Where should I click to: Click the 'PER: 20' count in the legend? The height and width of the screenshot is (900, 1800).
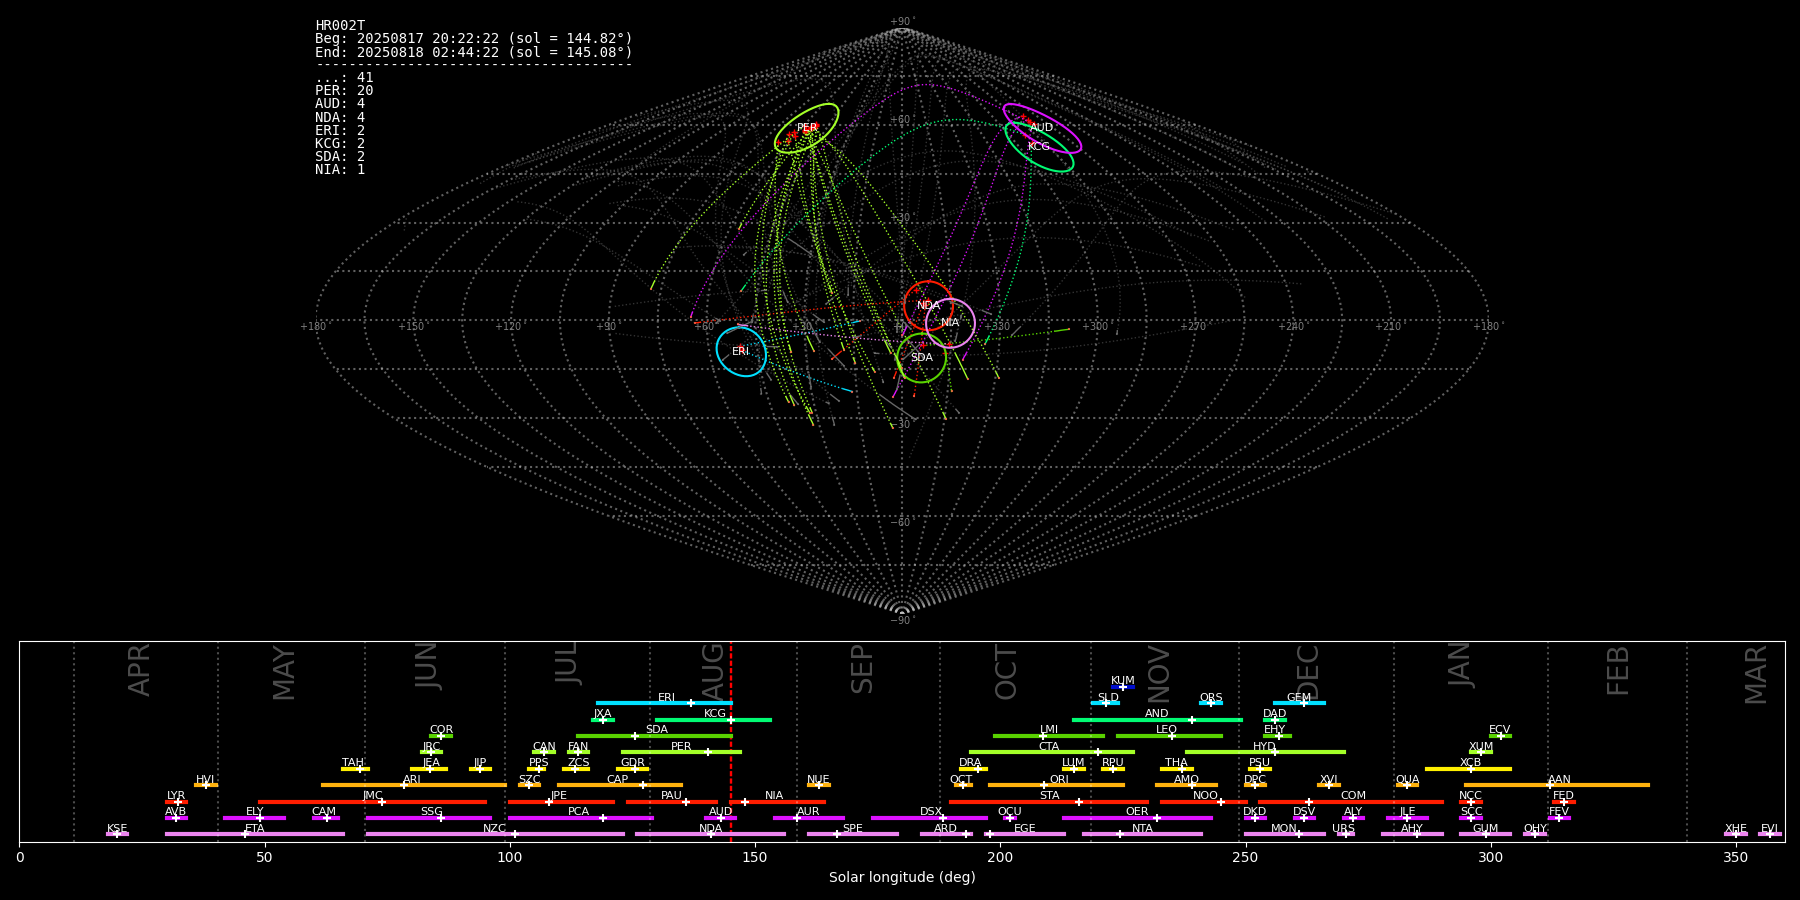coord(344,91)
